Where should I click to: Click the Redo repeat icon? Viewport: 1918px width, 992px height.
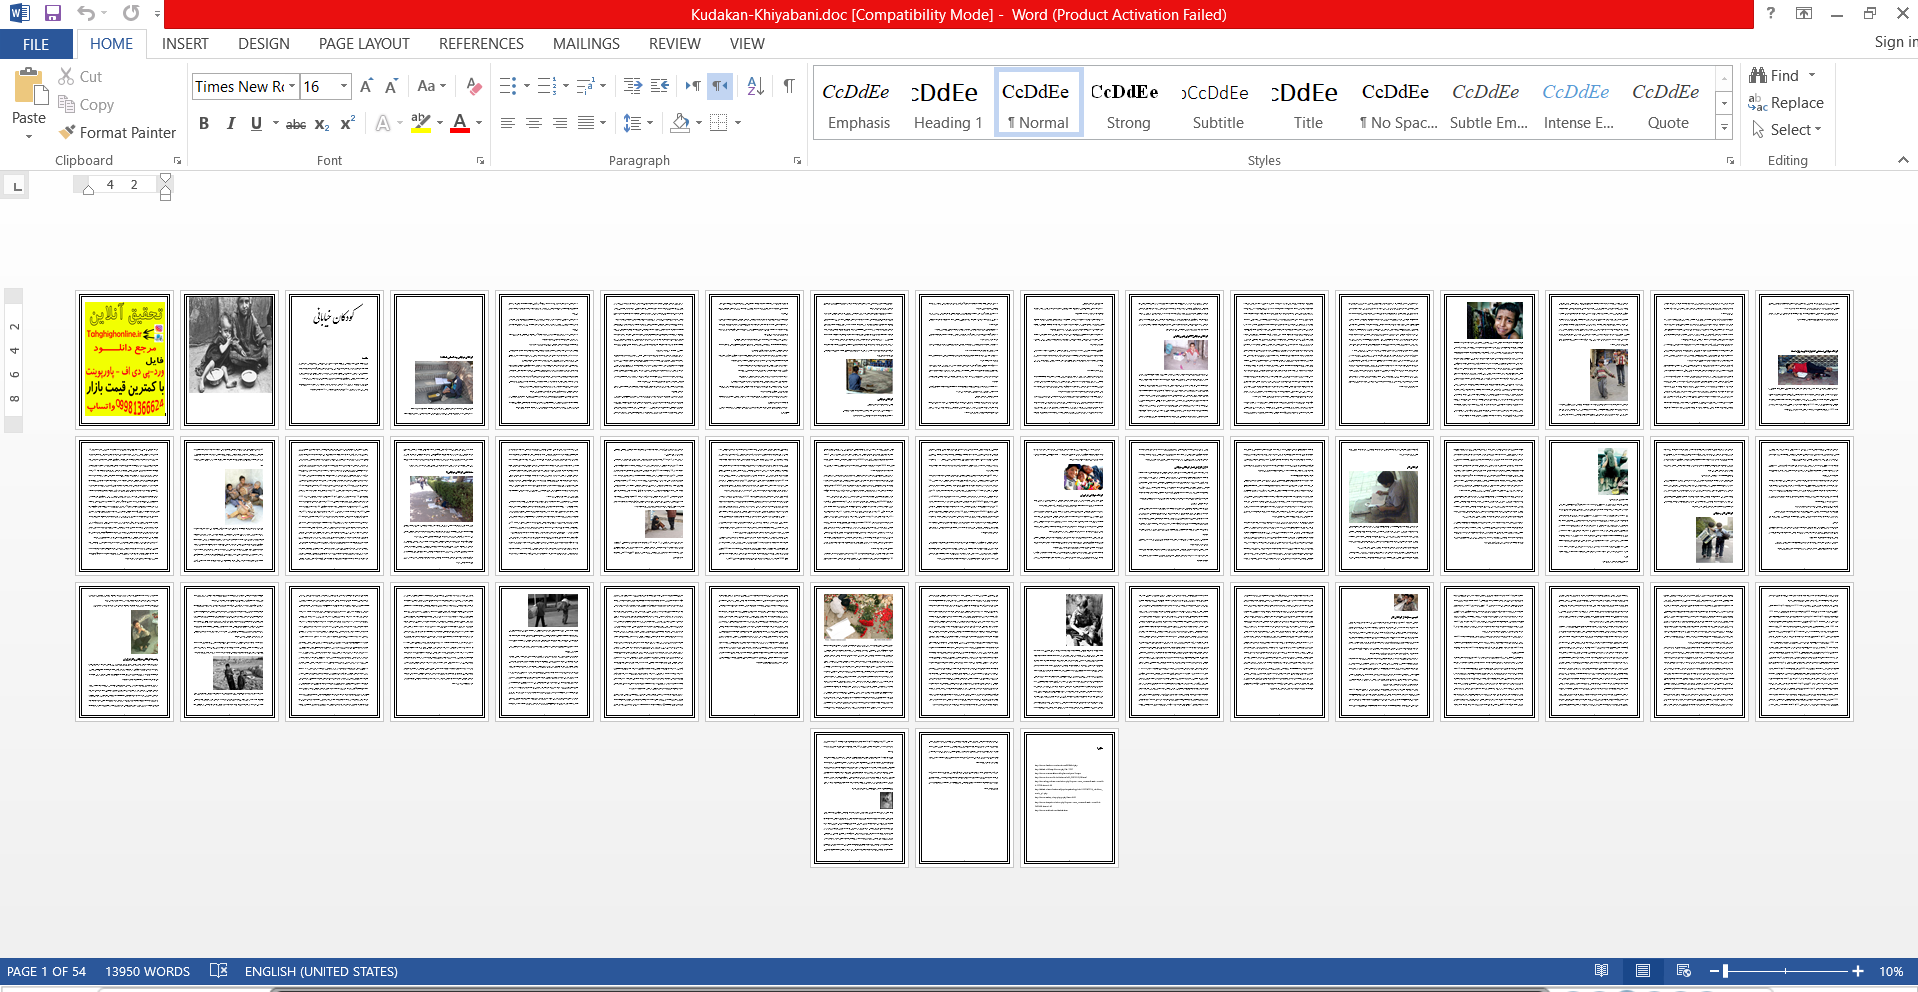click(x=131, y=14)
